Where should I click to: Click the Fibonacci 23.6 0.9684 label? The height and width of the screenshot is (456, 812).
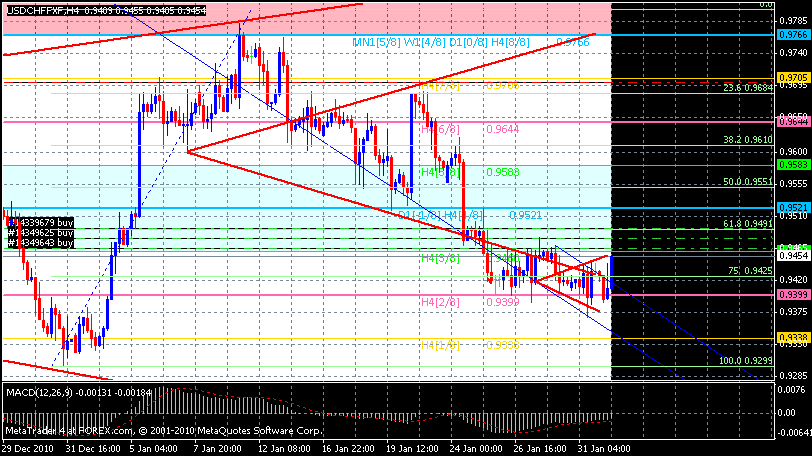pos(748,88)
